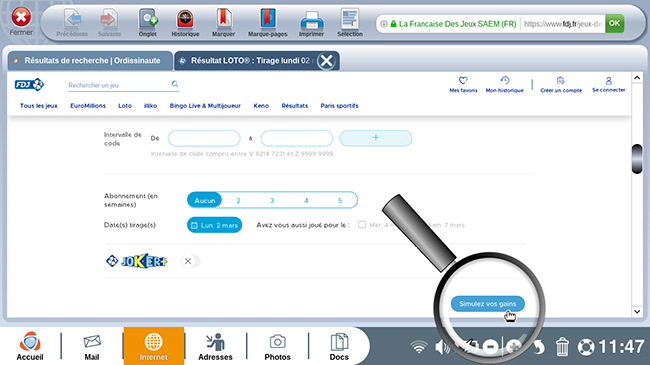This screenshot has height=365, width=650.
Task: Click the fdj.fr URL address field
Action: tap(563, 24)
